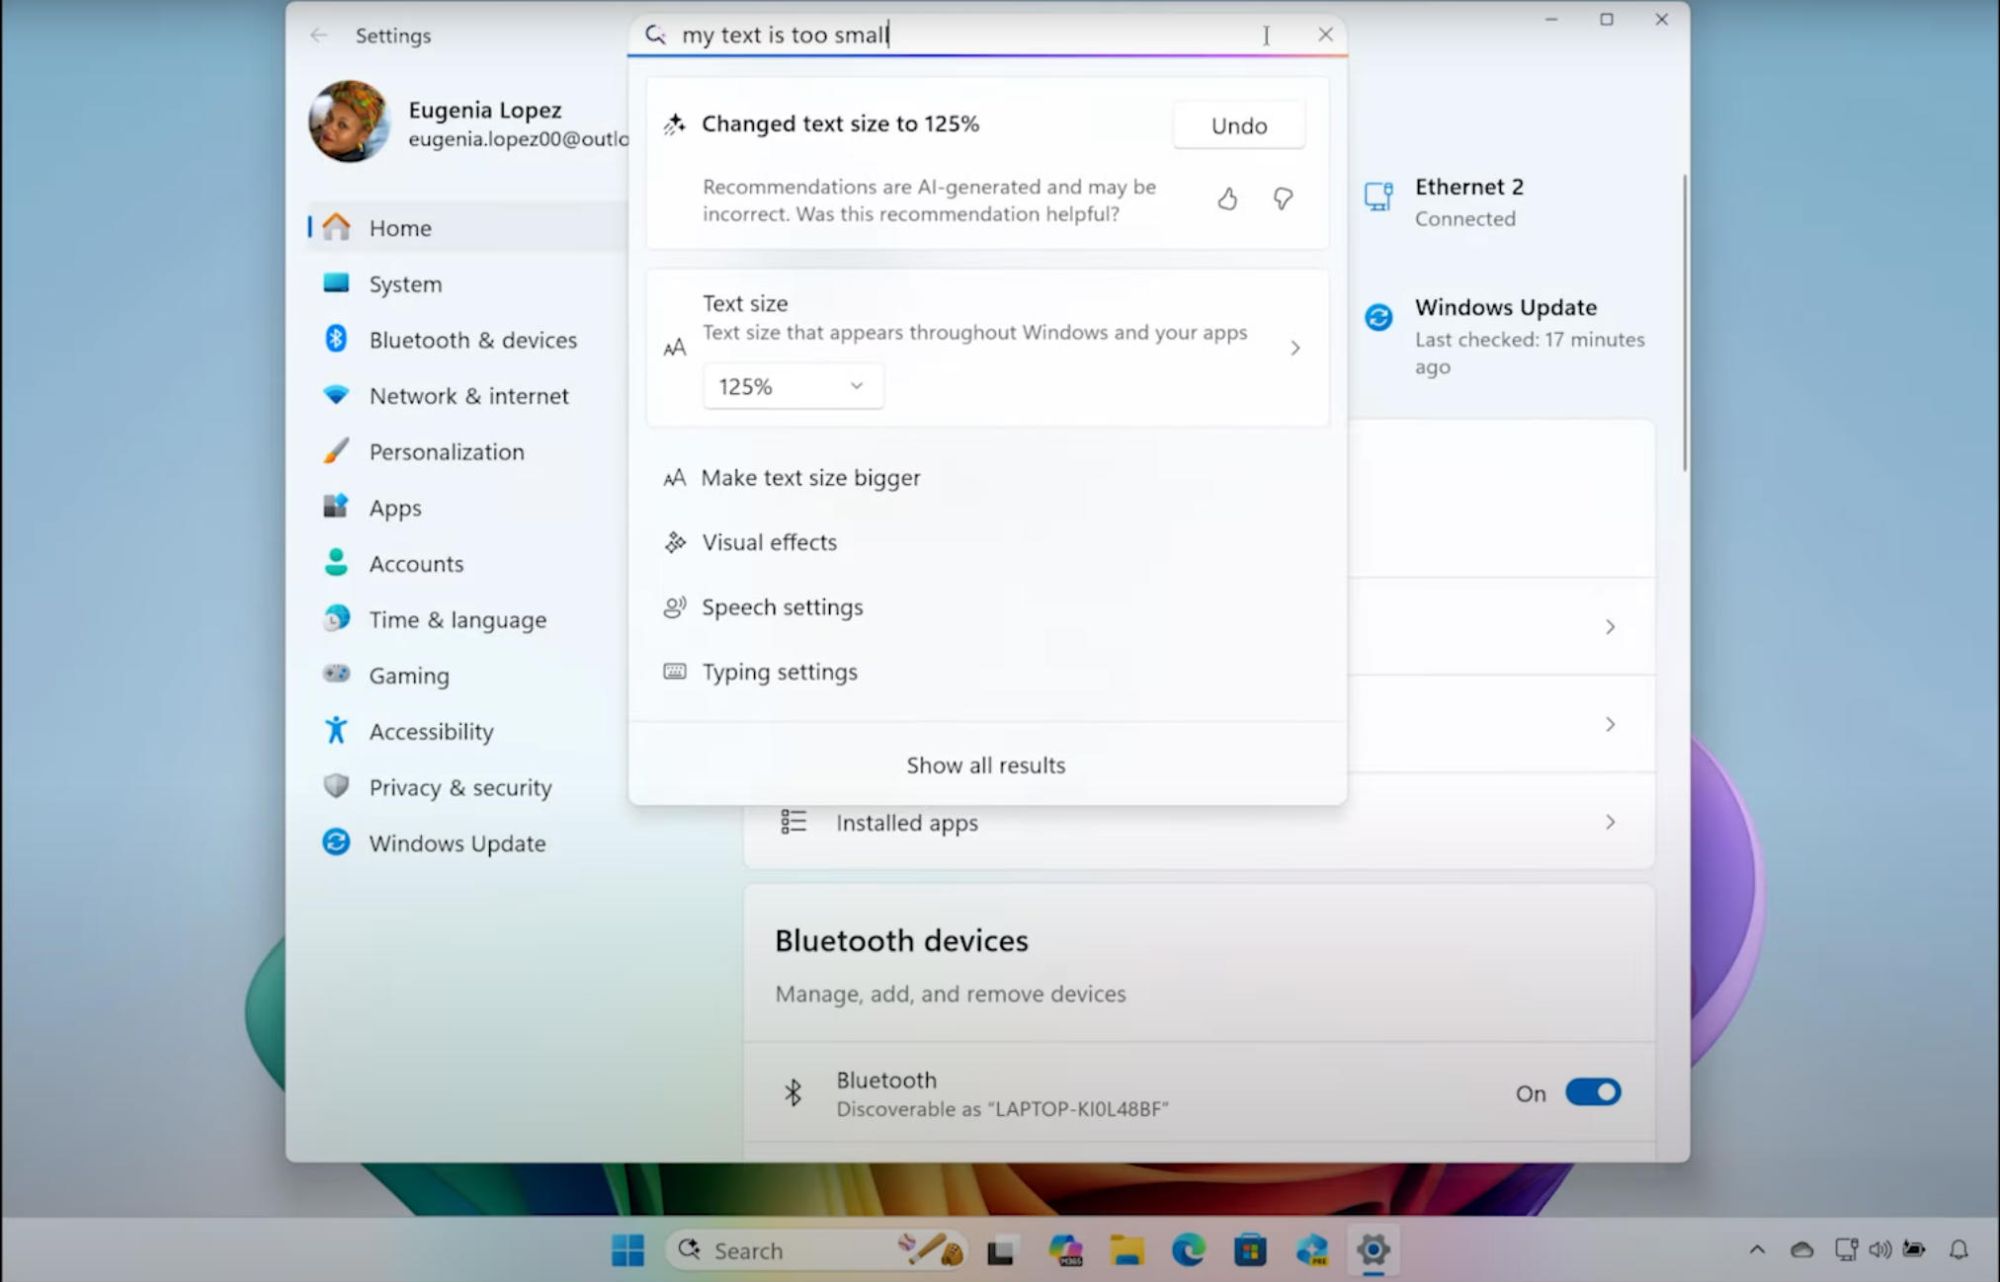Image resolution: width=2000 pixels, height=1282 pixels.
Task: Show hidden icons in system tray
Action: tap(1757, 1249)
